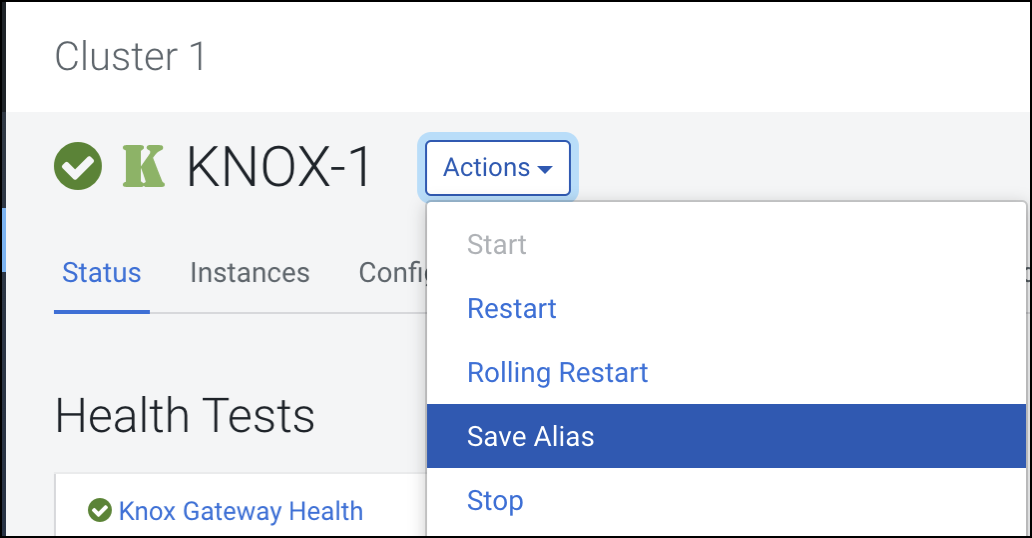Go to the partially hidden Configuration tab
This screenshot has height=538, width=1032.
[x=391, y=272]
